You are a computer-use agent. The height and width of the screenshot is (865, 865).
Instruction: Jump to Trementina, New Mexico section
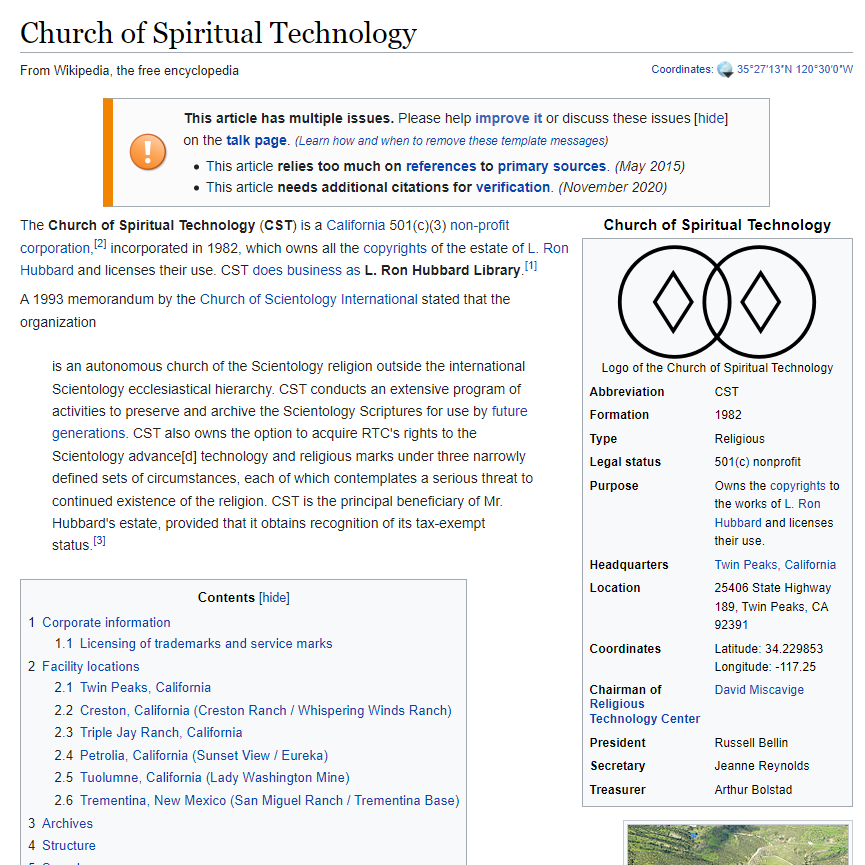(x=269, y=800)
